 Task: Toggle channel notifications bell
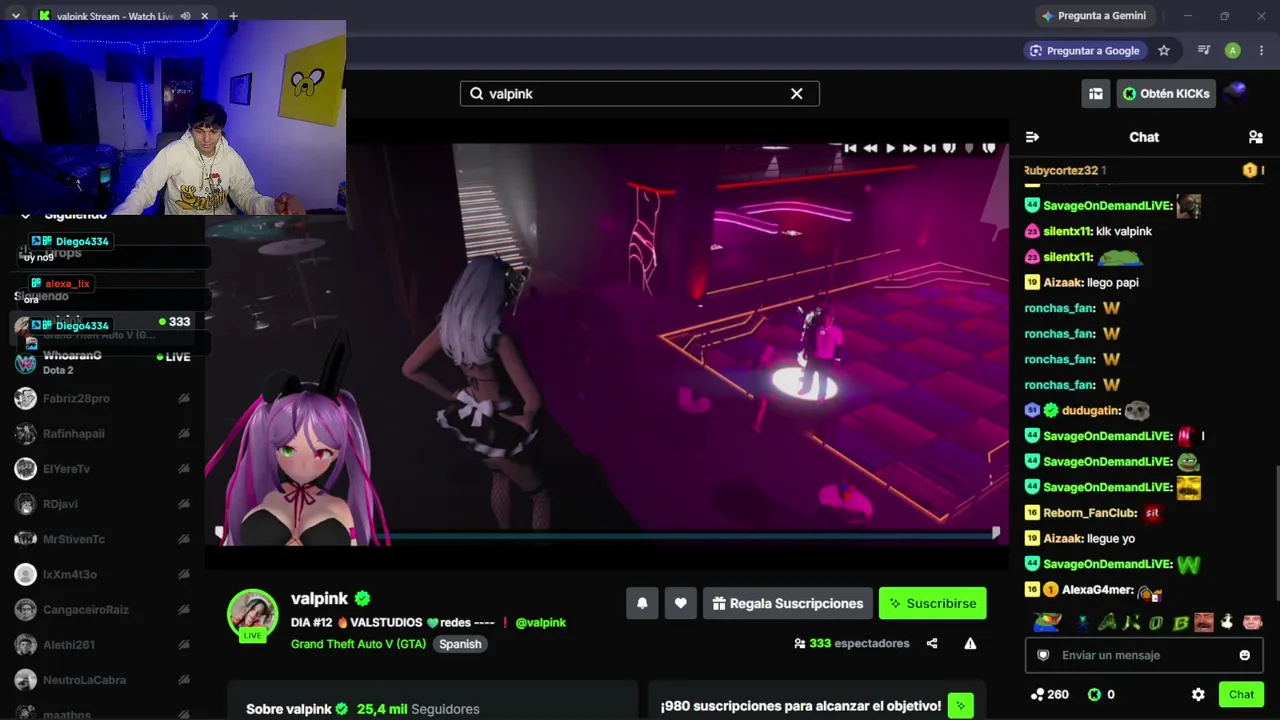point(642,603)
